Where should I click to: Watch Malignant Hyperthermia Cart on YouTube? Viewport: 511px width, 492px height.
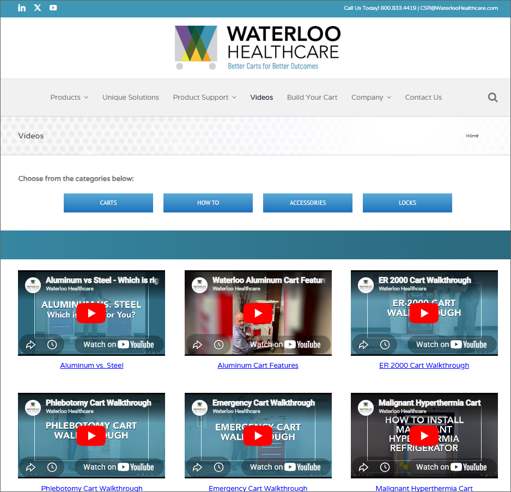click(452, 467)
